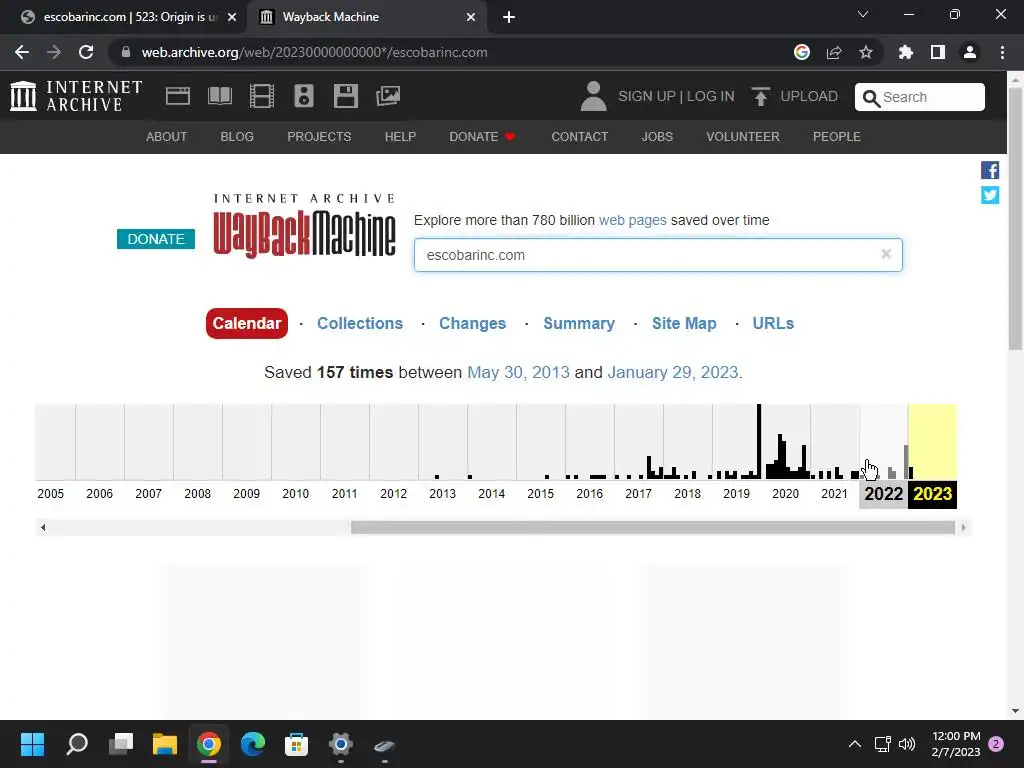Open January 29, 2023 capture link
Screen dimensions: 1024x768
click(673, 372)
